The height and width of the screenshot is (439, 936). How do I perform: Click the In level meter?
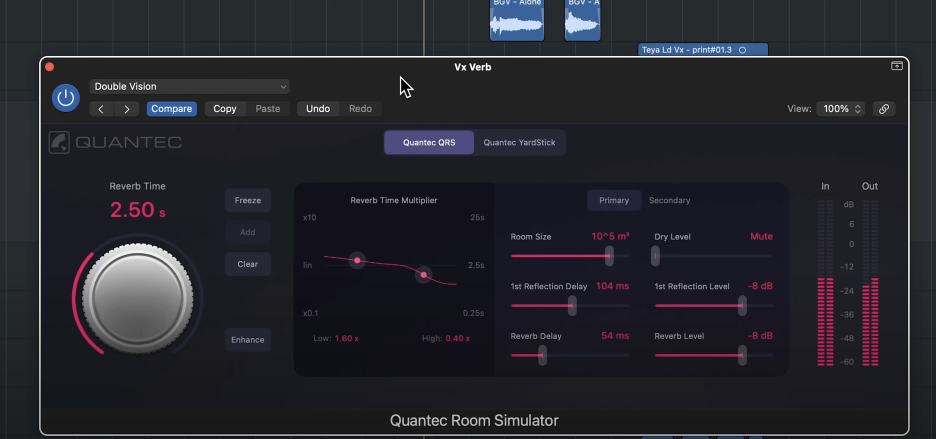[825, 283]
